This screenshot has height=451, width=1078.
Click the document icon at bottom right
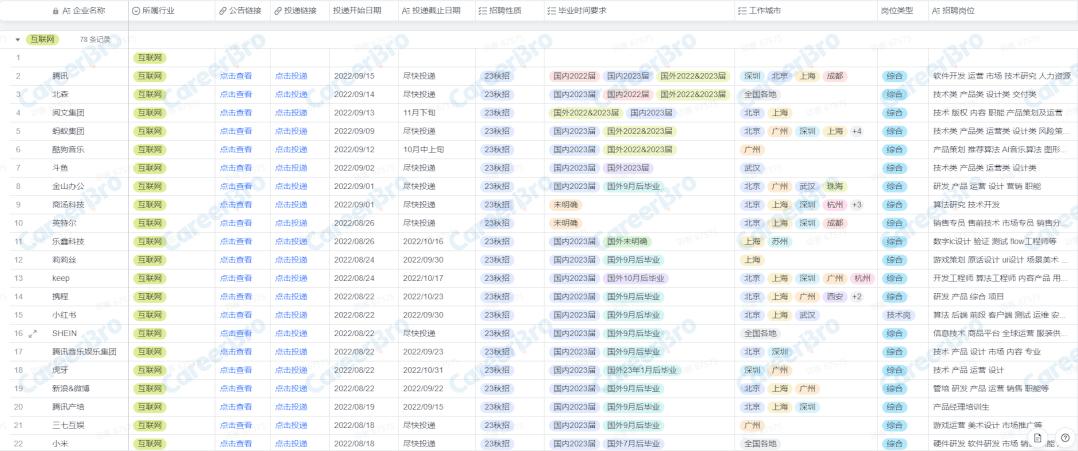coord(1038,438)
